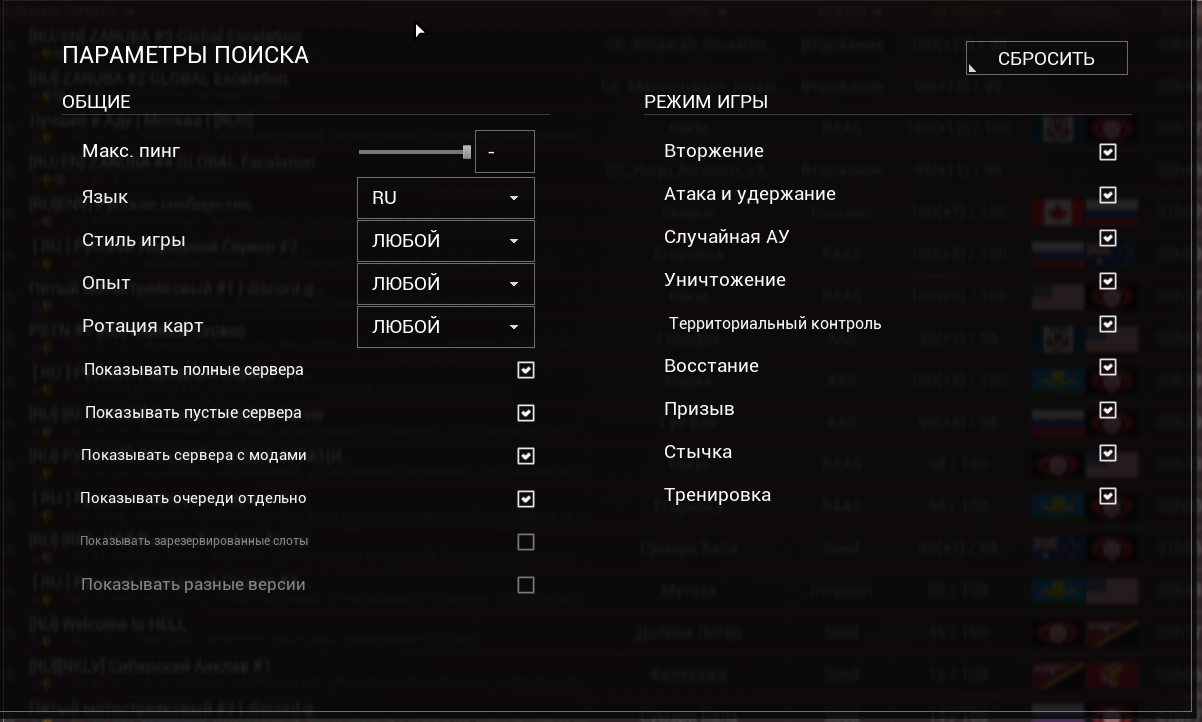Uncheck Уничтожение game mode
This screenshot has height=722, width=1202.
(1108, 281)
